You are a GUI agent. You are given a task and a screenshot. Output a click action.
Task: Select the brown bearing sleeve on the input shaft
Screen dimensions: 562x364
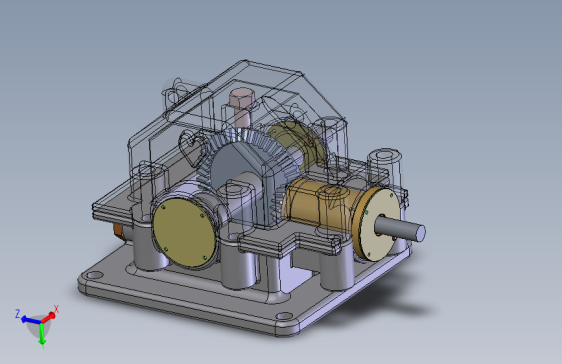point(317,204)
